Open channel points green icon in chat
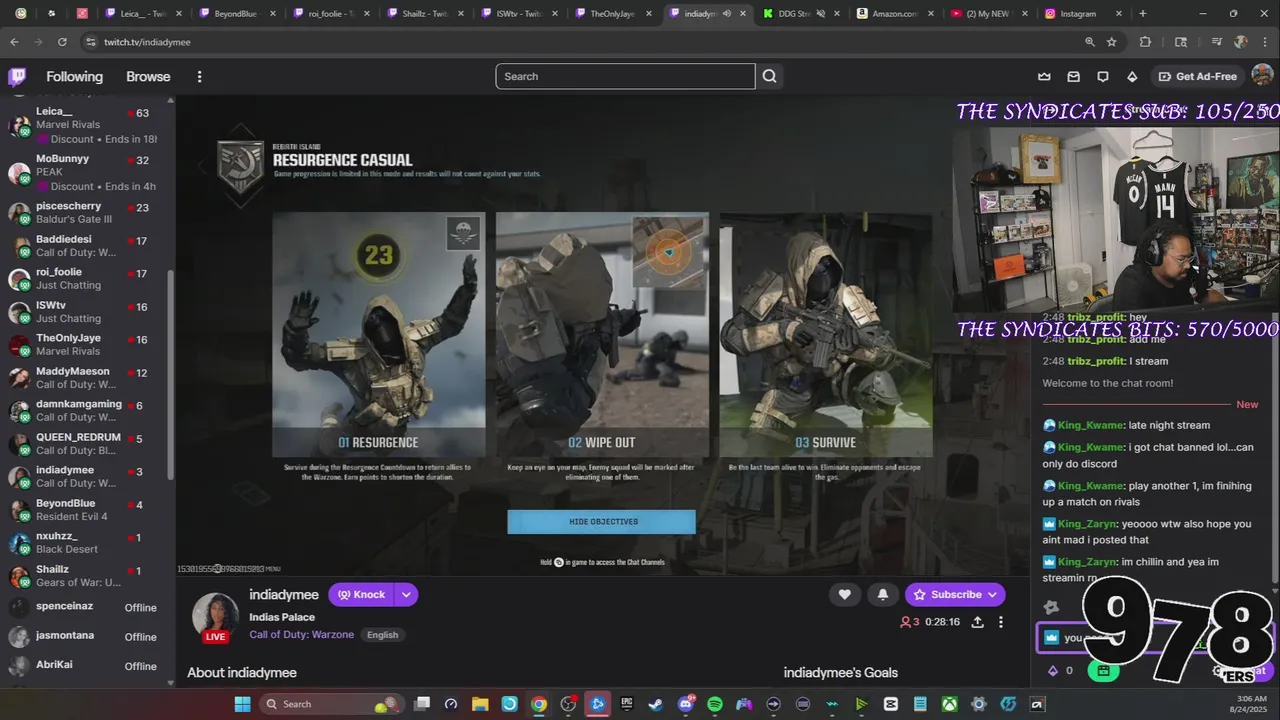This screenshot has height=720, width=1280. tap(1103, 671)
